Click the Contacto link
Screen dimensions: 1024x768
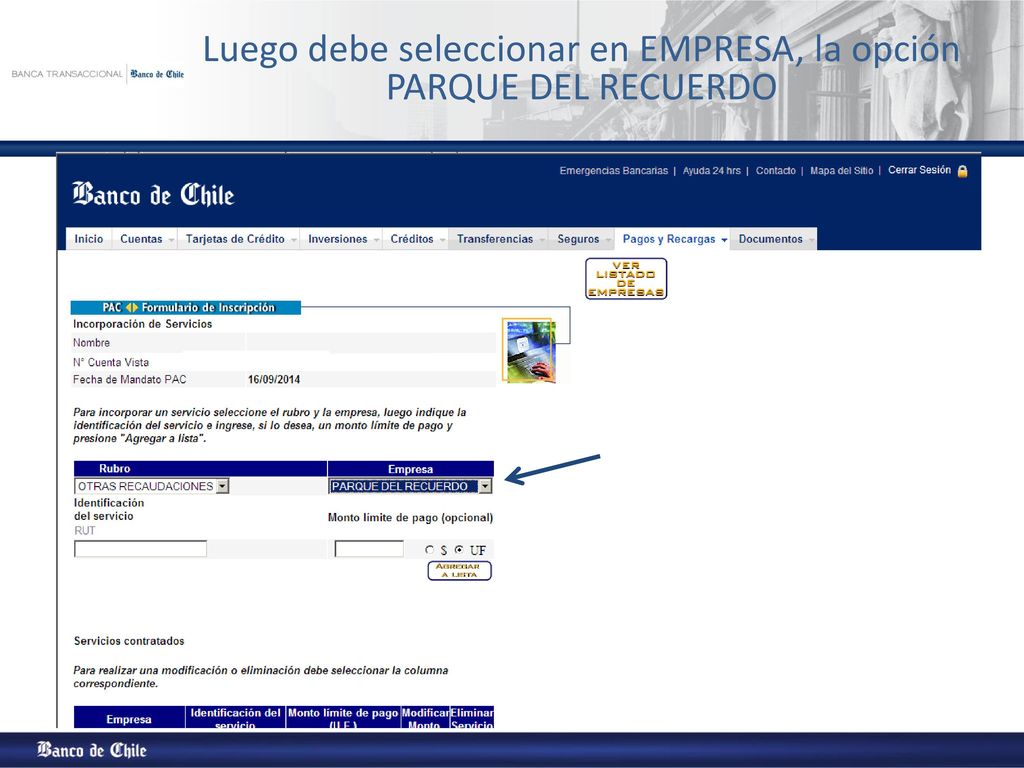775,170
